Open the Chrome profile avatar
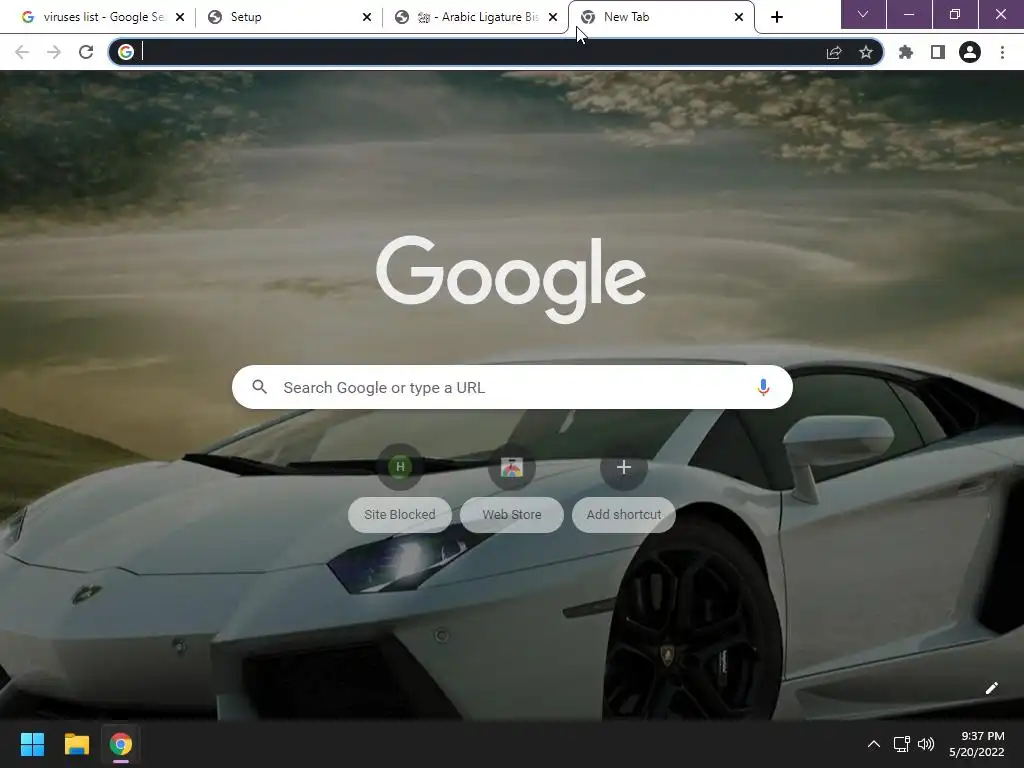1024x768 pixels. (x=970, y=52)
